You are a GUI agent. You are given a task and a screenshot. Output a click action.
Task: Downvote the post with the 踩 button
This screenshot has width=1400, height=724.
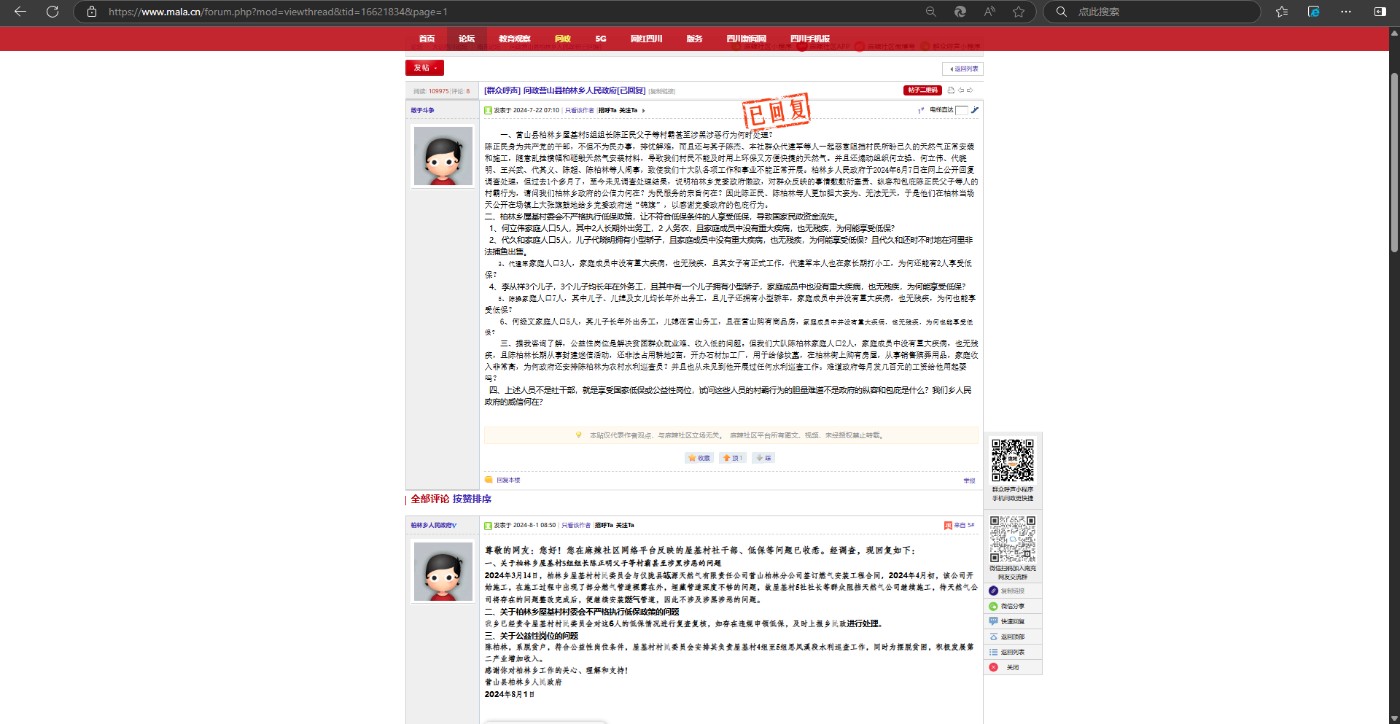764,457
